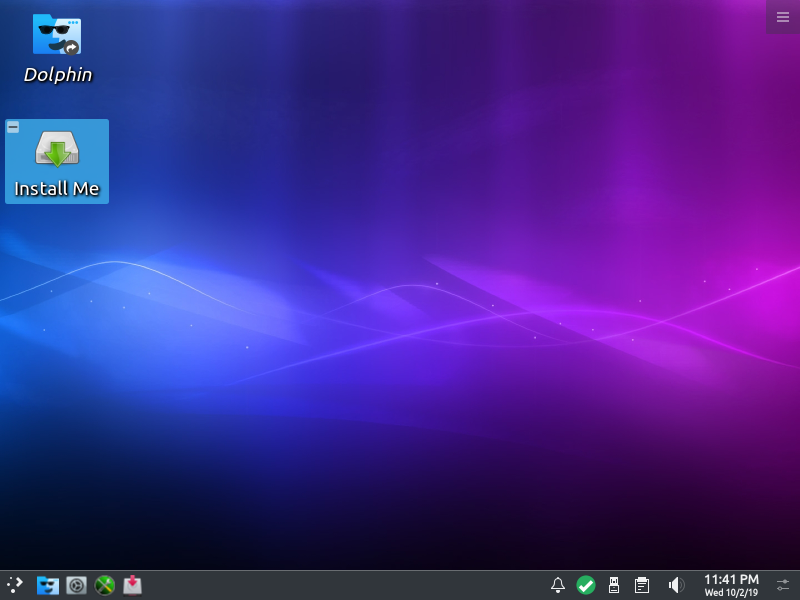Open panel settings slider icon

tap(783, 585)
